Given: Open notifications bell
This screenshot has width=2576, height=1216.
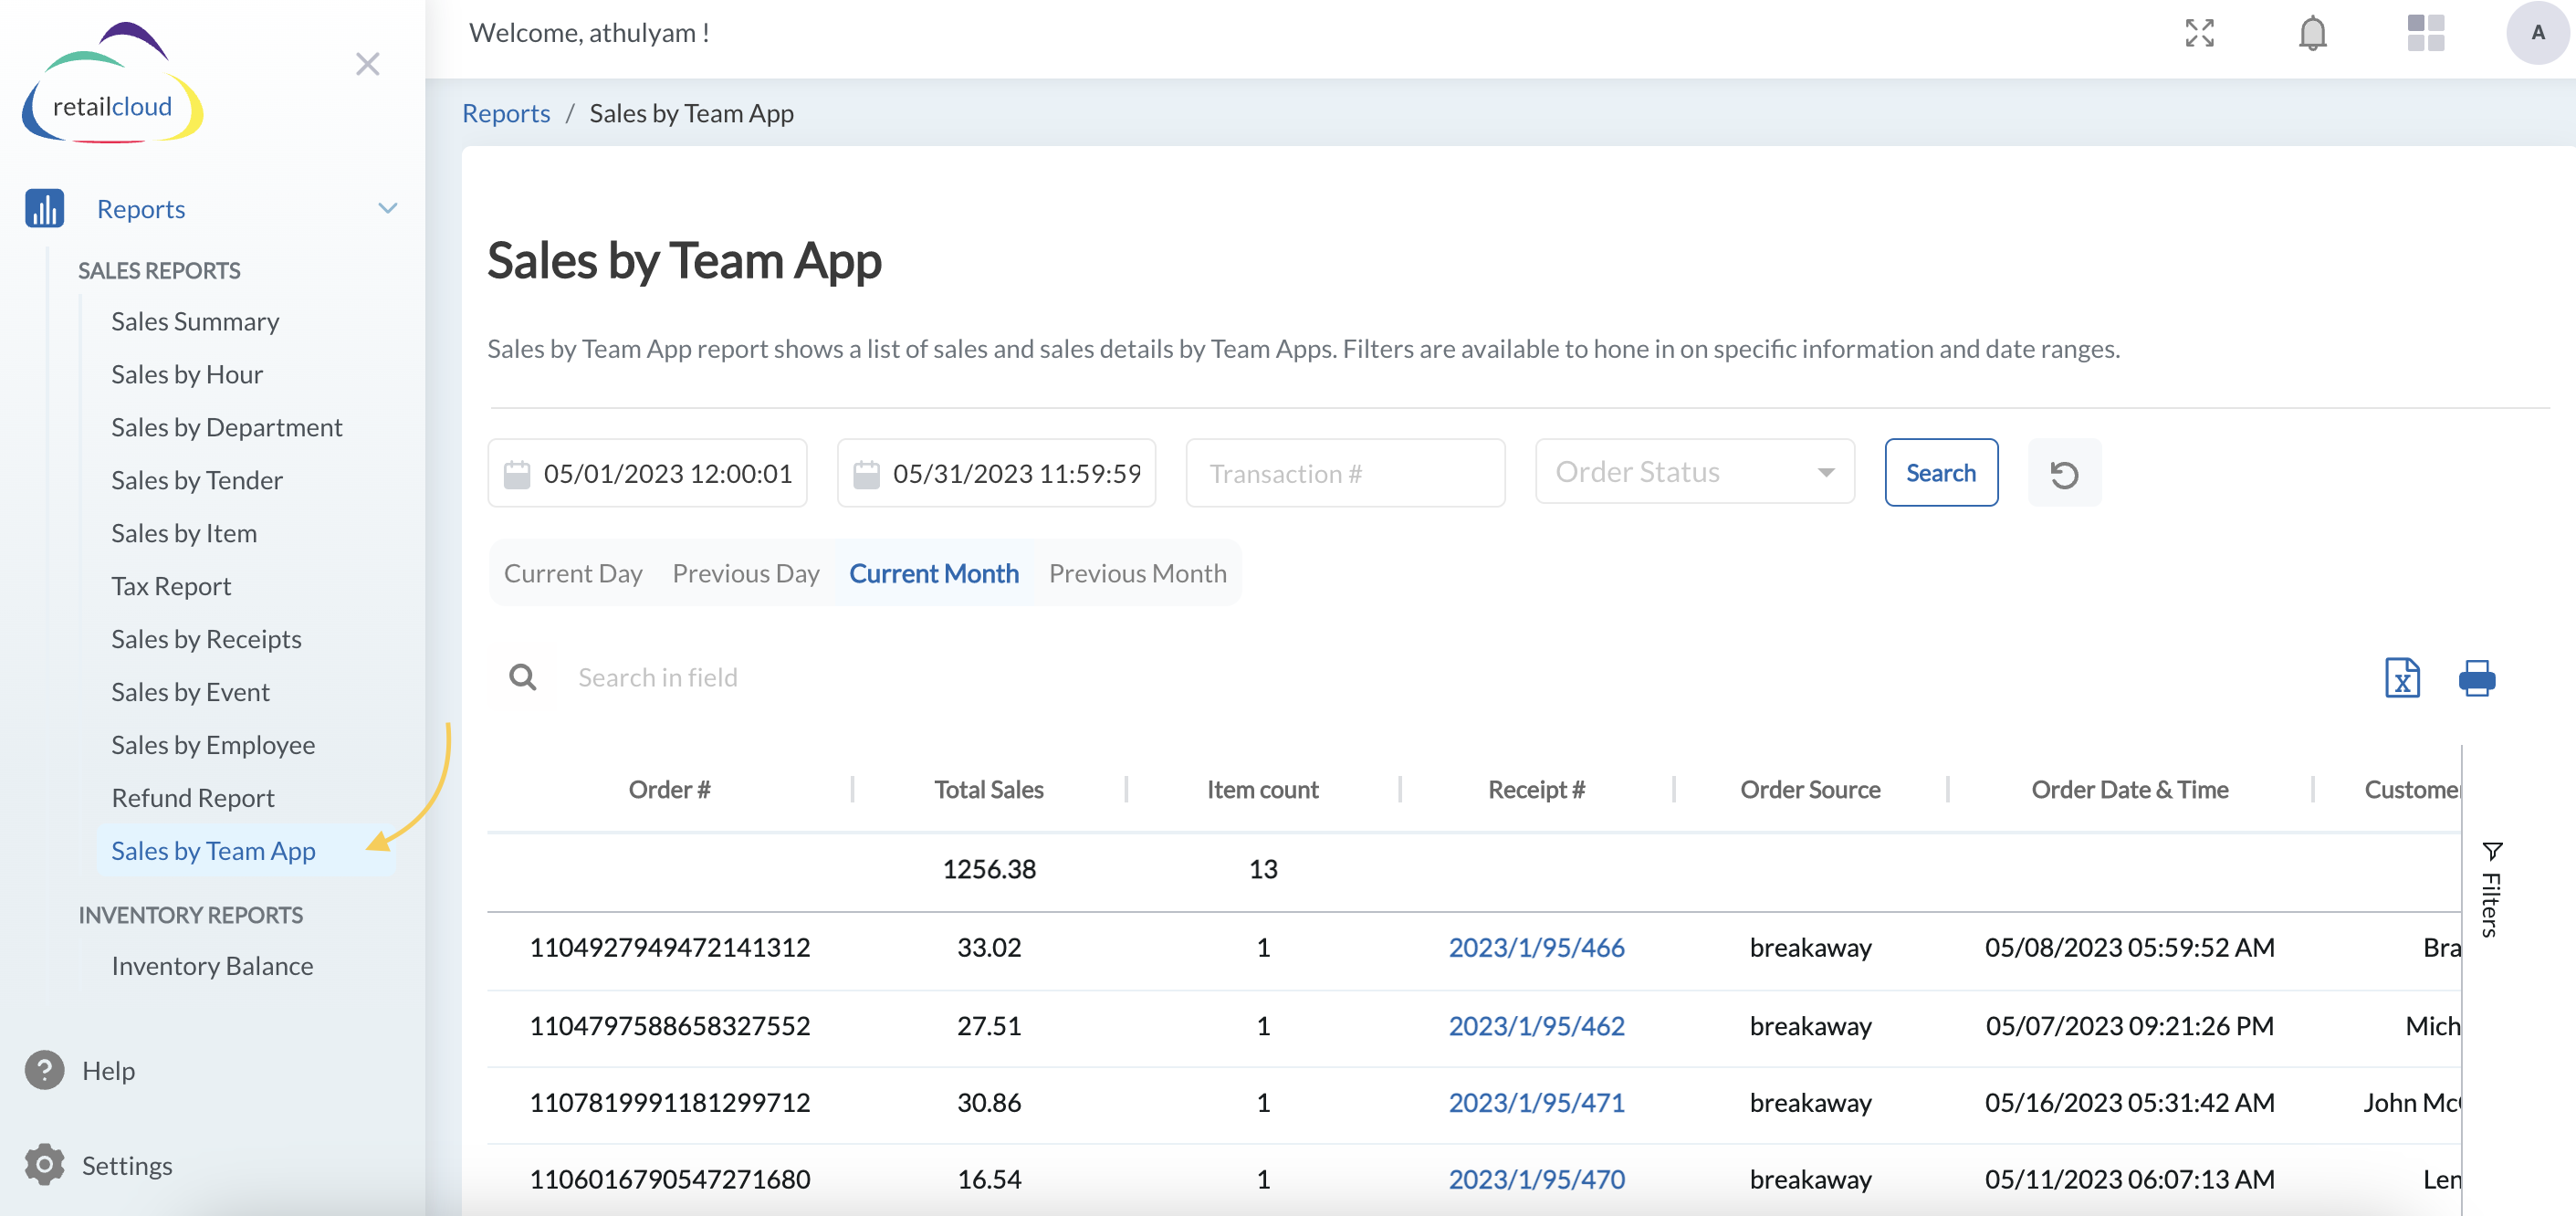Looking at the screenshot, I should pyautogui.click(x=2312, y=33).
